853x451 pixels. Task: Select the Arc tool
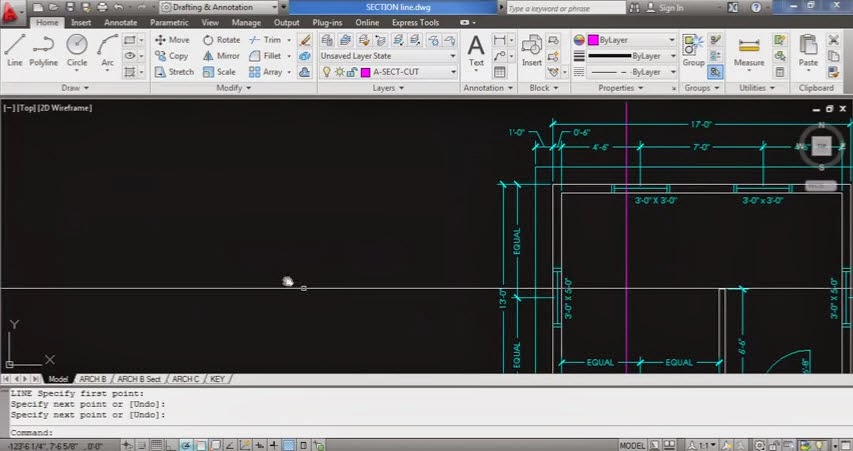tap(107, 51)
